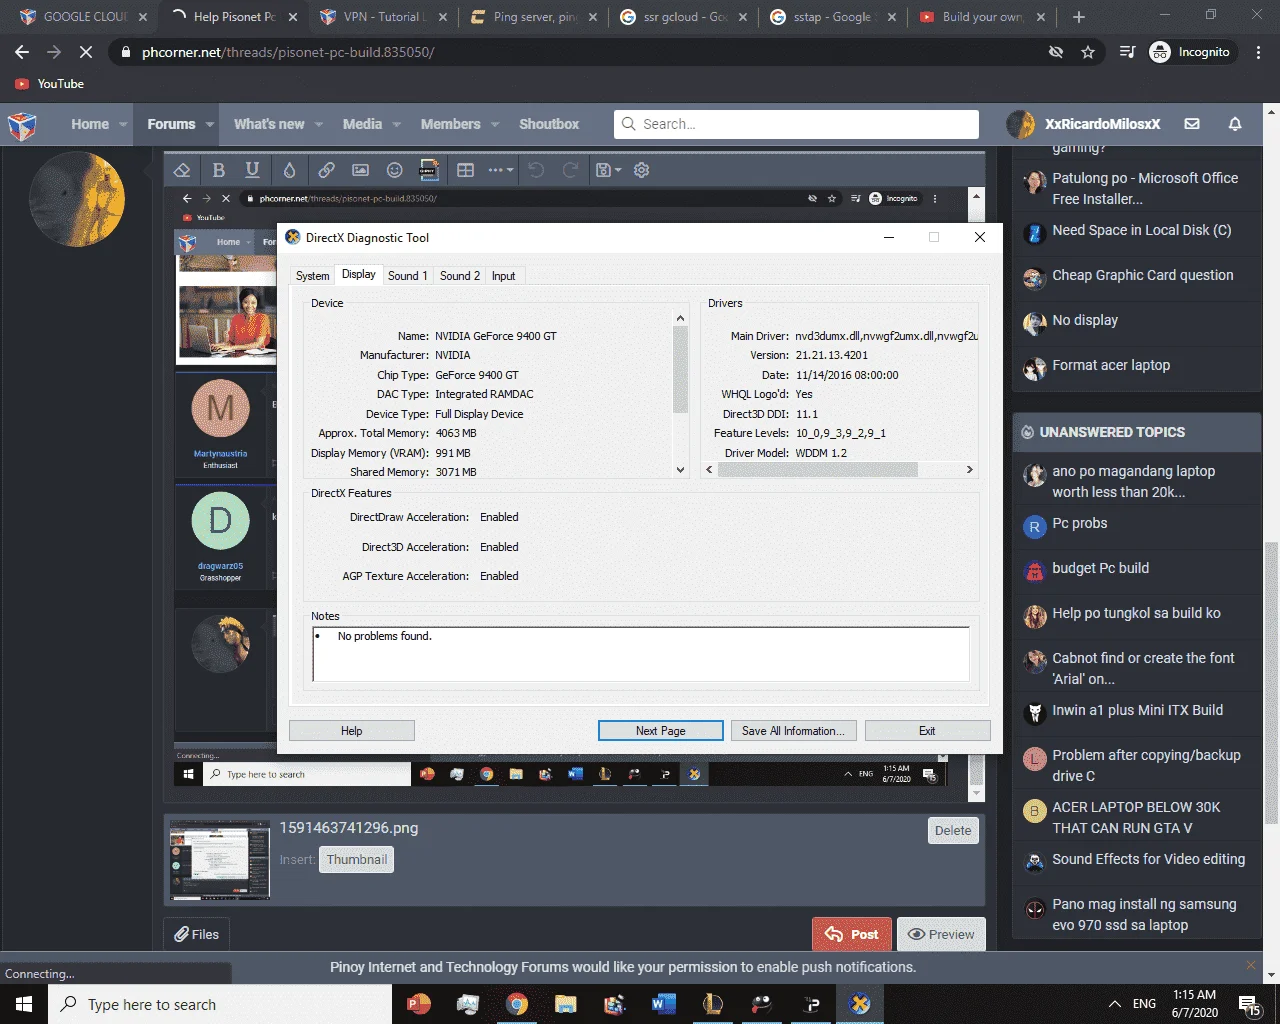The width and height of the screenshot is (1280, 1024).
Task: Open a new Chrome tab
Action: point(1078,17)
